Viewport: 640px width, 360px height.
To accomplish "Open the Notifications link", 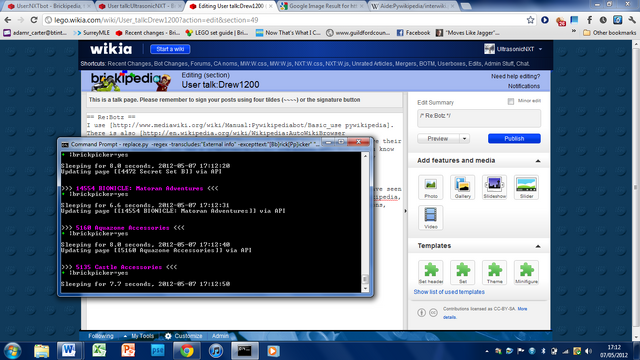I will coord(524,86).
